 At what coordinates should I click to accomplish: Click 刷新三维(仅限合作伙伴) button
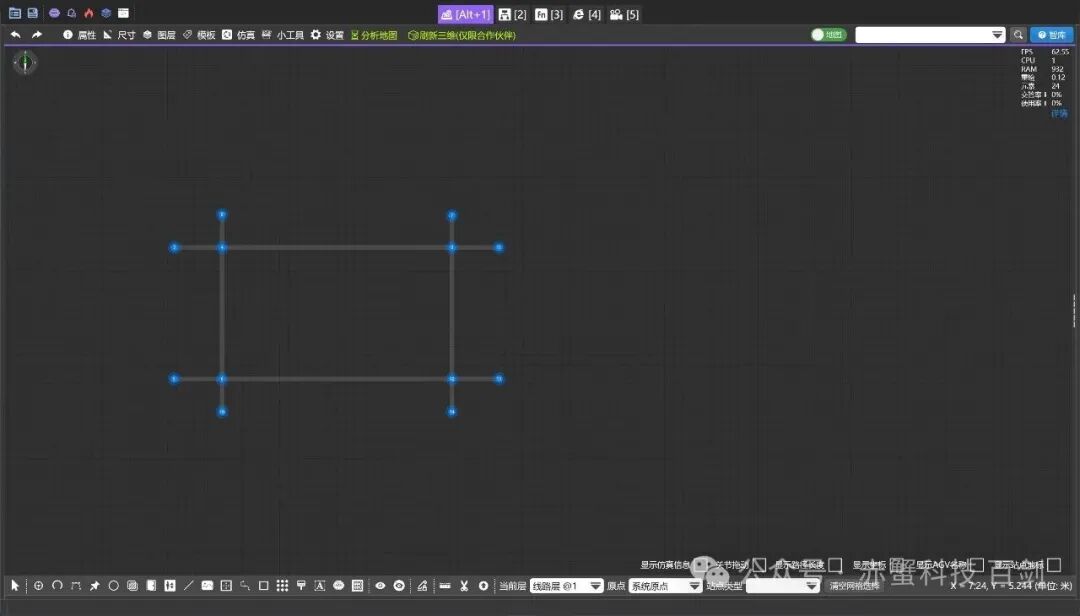click(461, 35)
